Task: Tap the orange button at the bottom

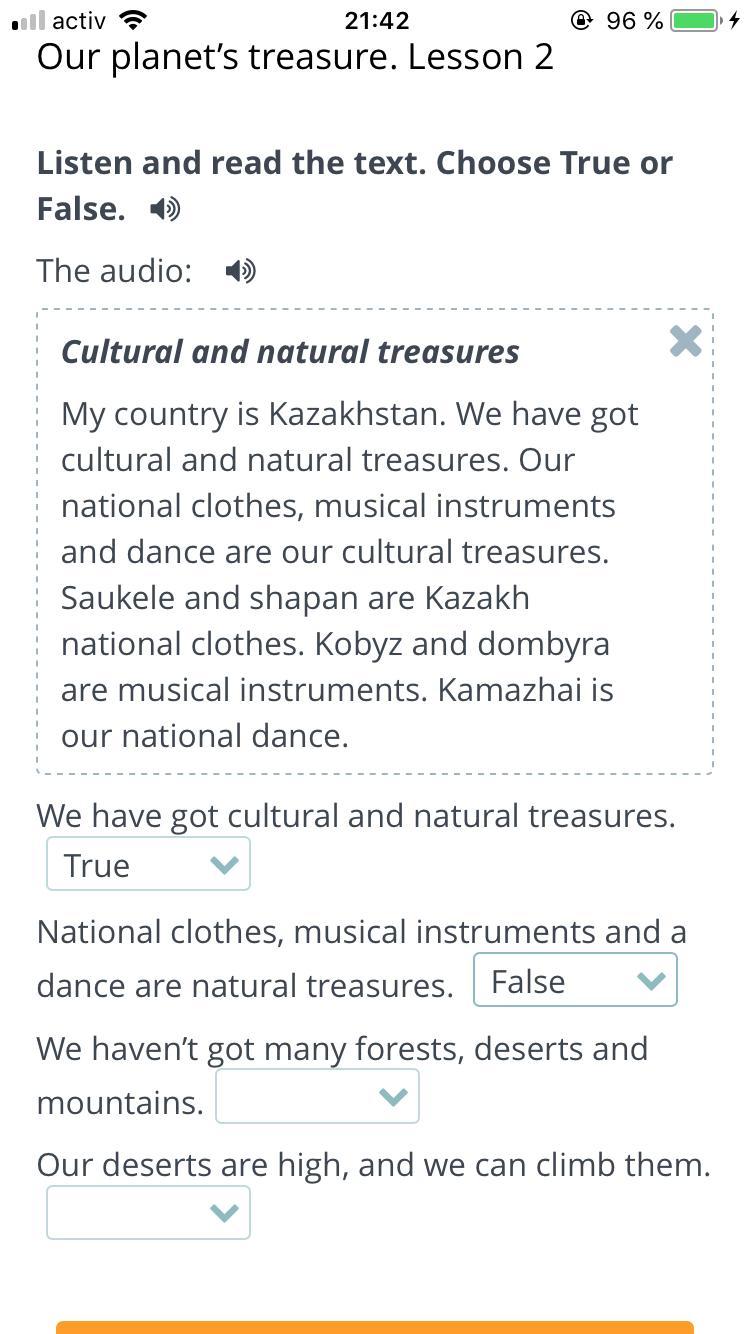Action: 375,1328
